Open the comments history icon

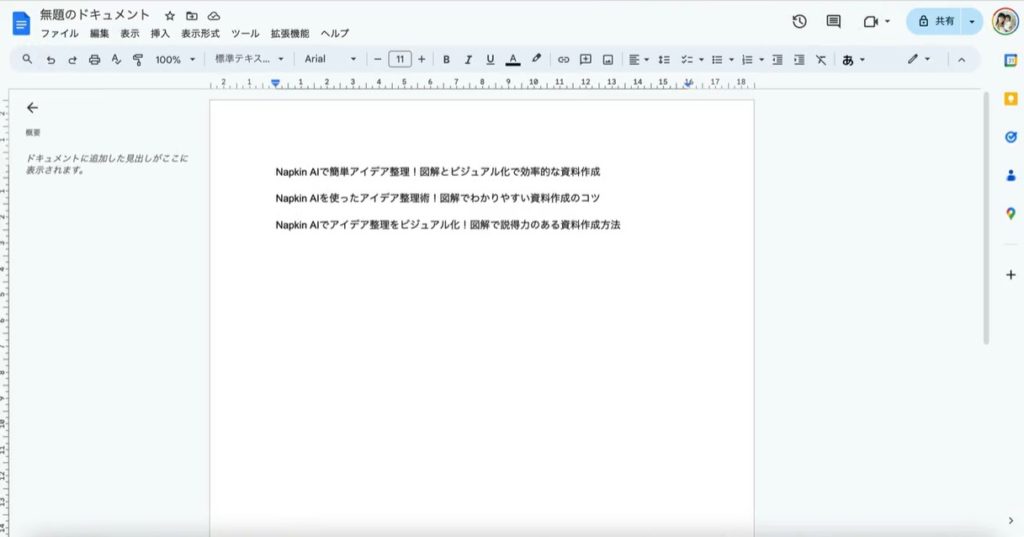[833, 21]
